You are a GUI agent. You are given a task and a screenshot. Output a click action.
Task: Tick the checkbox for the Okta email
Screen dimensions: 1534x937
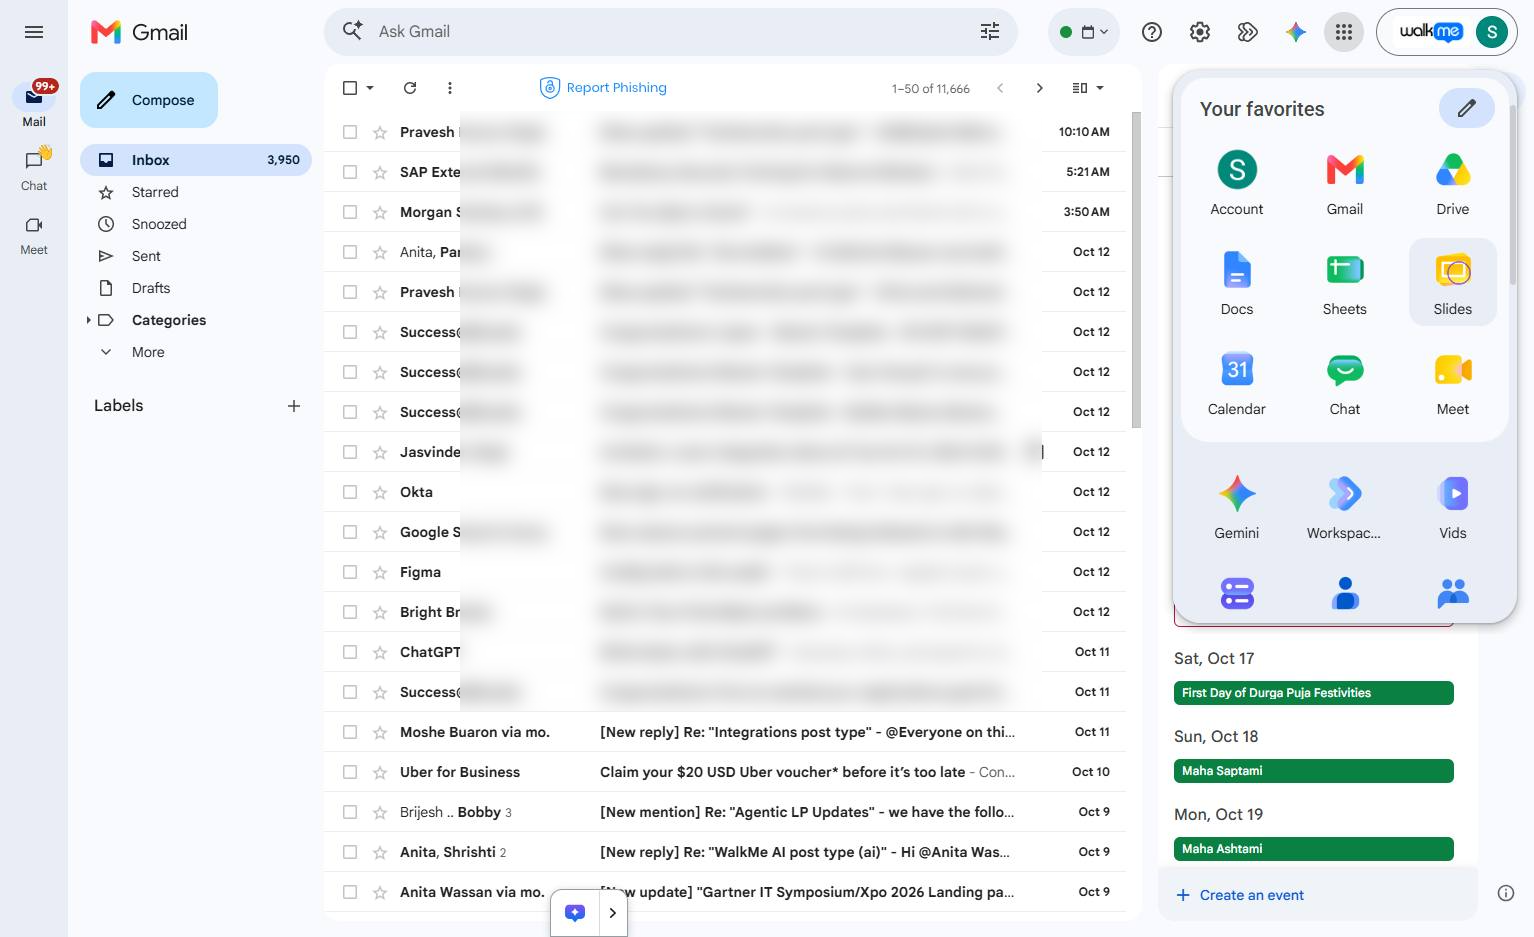pyautogui.click(x=349, y=492)
